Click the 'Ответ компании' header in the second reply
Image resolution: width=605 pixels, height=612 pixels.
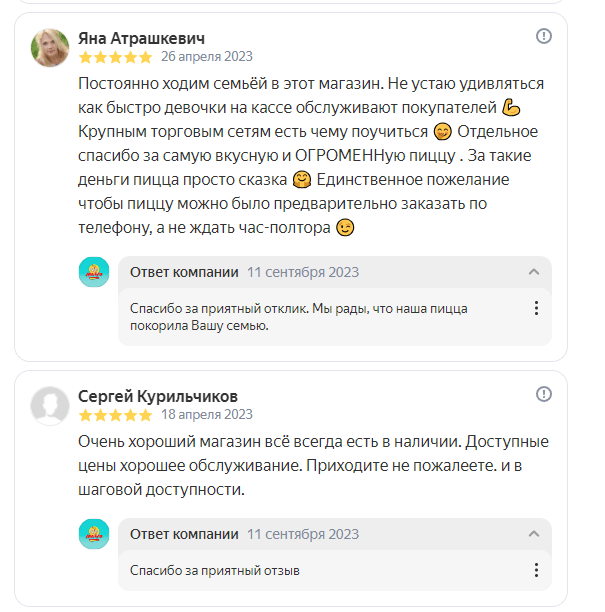point(184,534)
